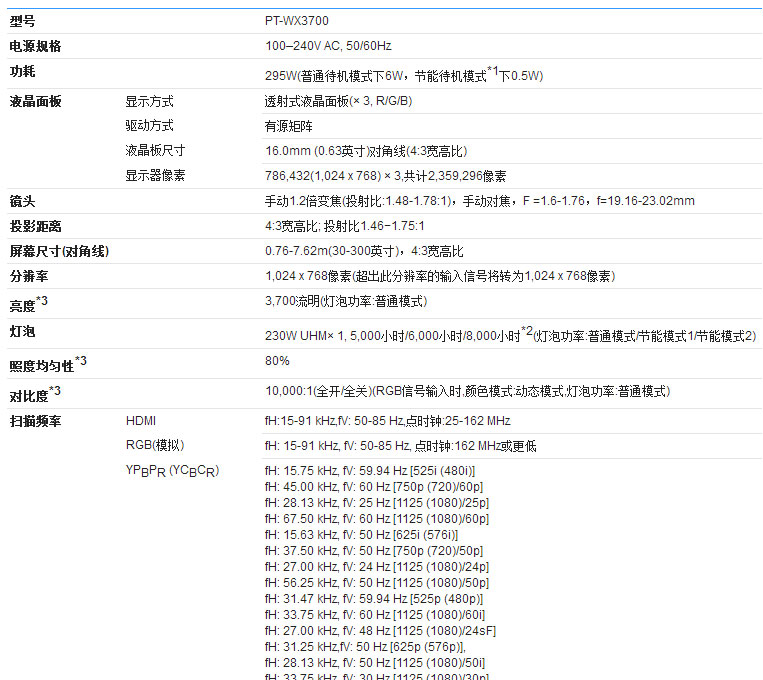Viewport: 763px width, 680px height.
Task: Select the 786,432(1,024 x 768) pixel value
Action: pos(385,176)
